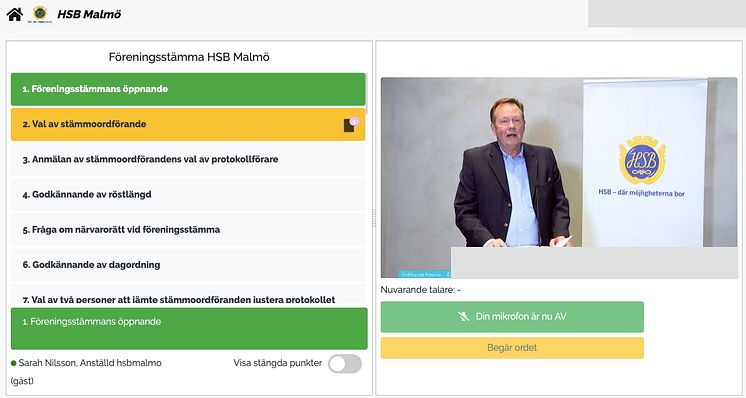This screenshot has width=746, height=398.
Task: Click the muted microphone icon
Action: [x=463, y=317]
